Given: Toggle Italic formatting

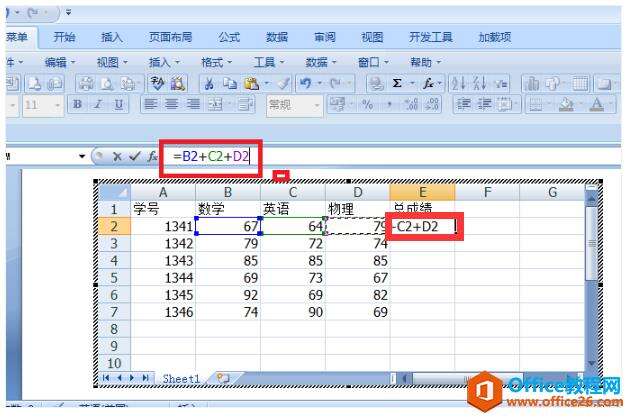Looking at the screenshot, I should 100,105.
